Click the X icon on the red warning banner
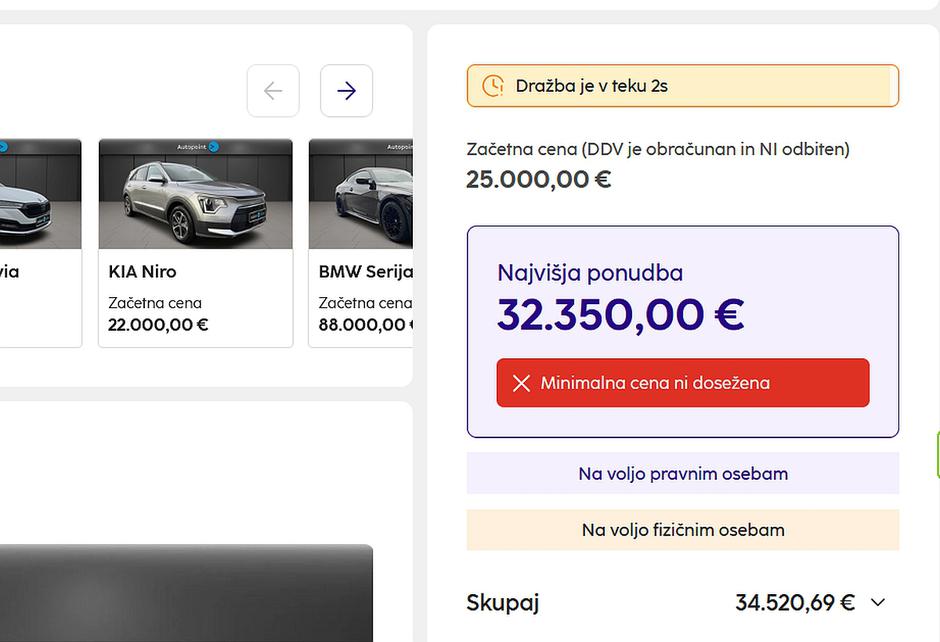Image resolution: width=940 pixels, height=642 pixels. point(519,382)
